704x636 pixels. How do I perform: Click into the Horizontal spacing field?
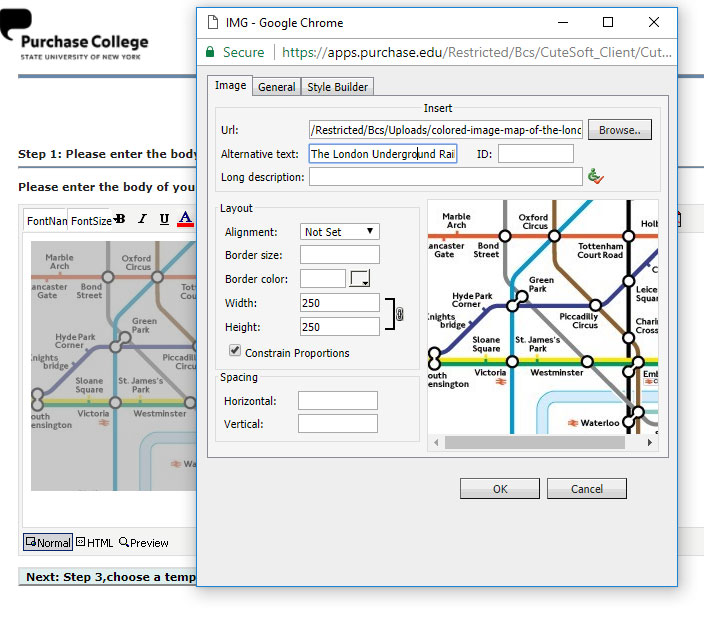[338, 400]
